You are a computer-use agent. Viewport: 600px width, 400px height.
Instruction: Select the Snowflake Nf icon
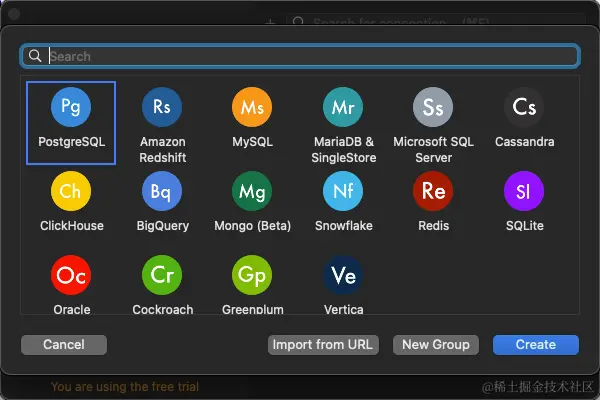coord(343,191)
